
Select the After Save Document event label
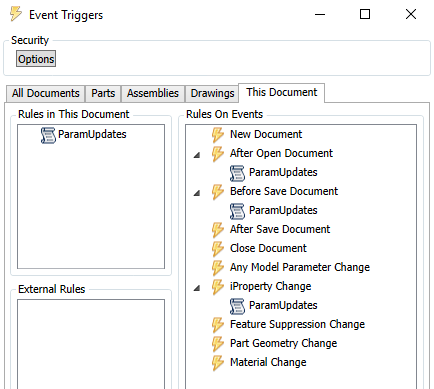(x=280, y=229)
